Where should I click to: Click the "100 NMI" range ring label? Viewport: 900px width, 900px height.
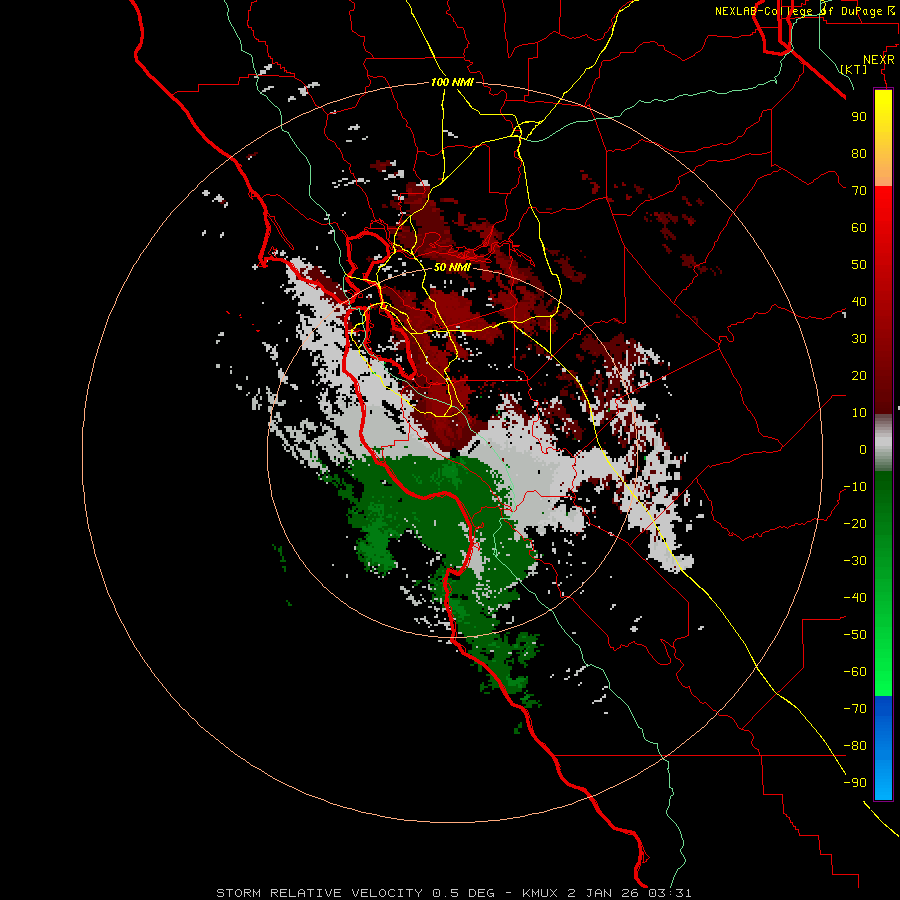pos(452,82)
